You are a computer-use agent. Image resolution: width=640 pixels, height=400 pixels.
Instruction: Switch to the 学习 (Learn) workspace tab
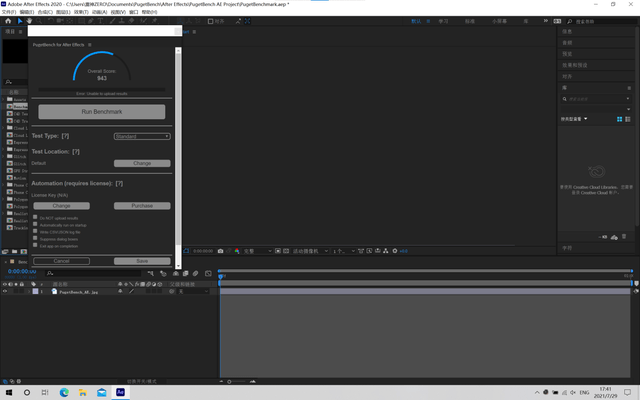(x=443, y=21)
